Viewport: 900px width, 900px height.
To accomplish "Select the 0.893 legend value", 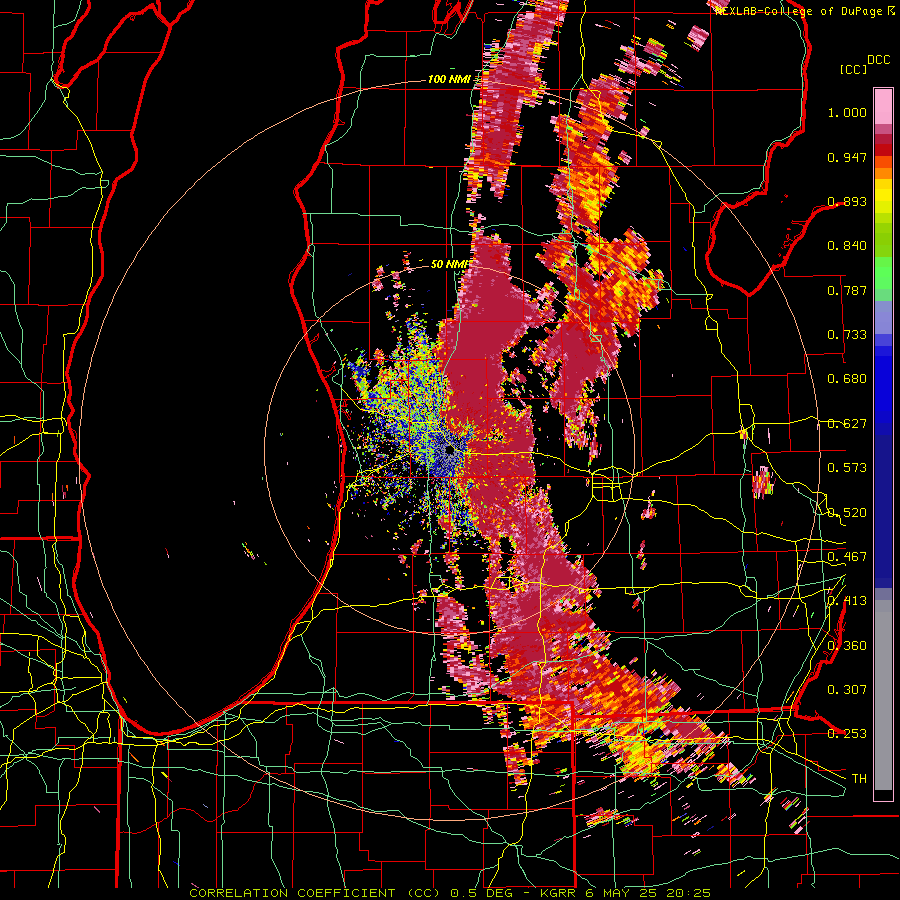I will pyautogui.click(x=847, y=201).
